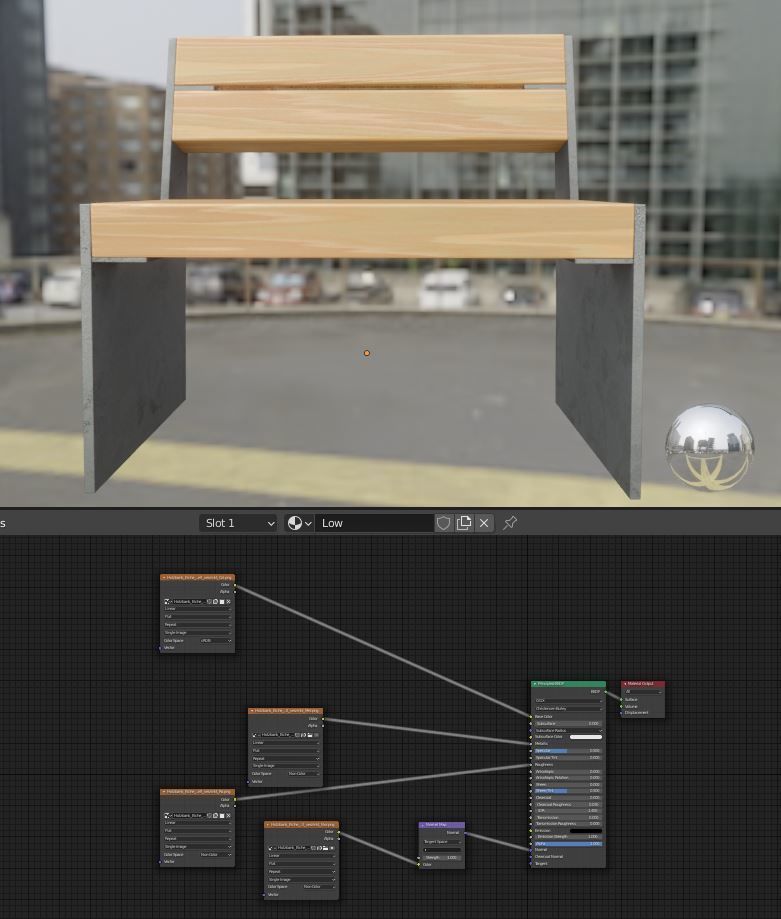Click the Emission black color swatch

586,830
